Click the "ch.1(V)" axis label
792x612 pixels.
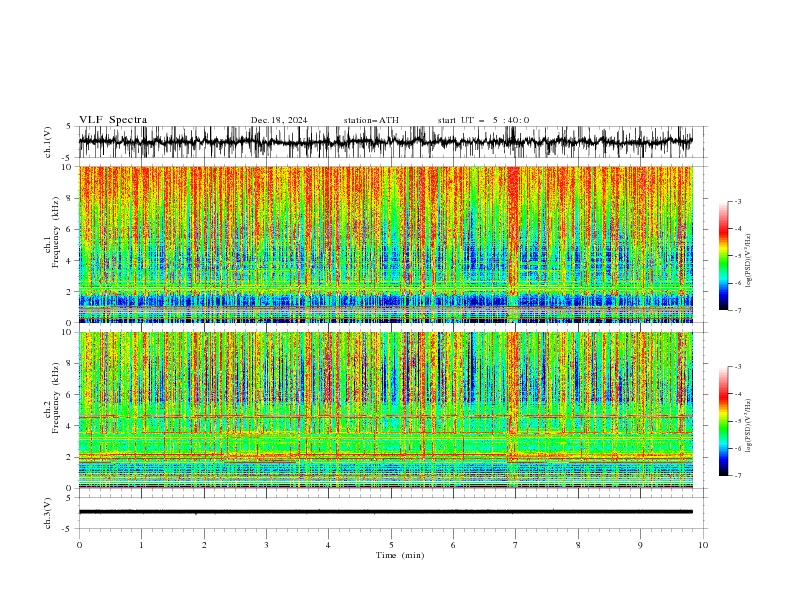[48, 142]
